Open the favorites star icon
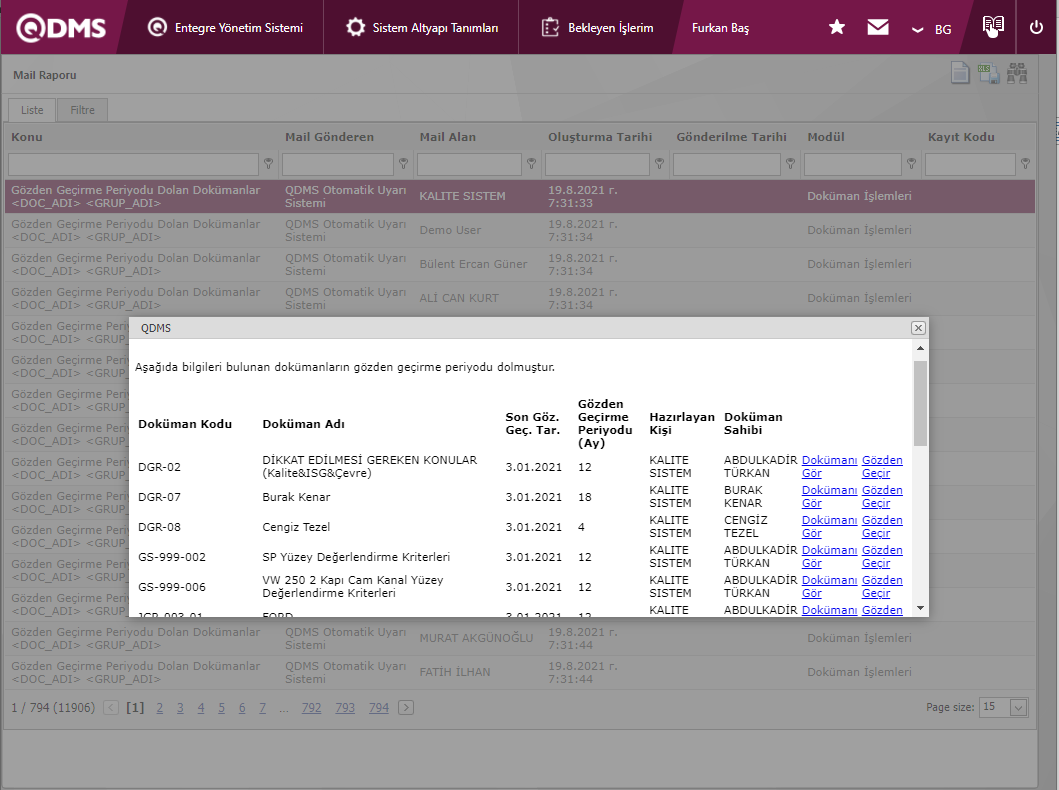Image resolution: width=1059 pixels, height=790 pixels. (x=837, y=28)
